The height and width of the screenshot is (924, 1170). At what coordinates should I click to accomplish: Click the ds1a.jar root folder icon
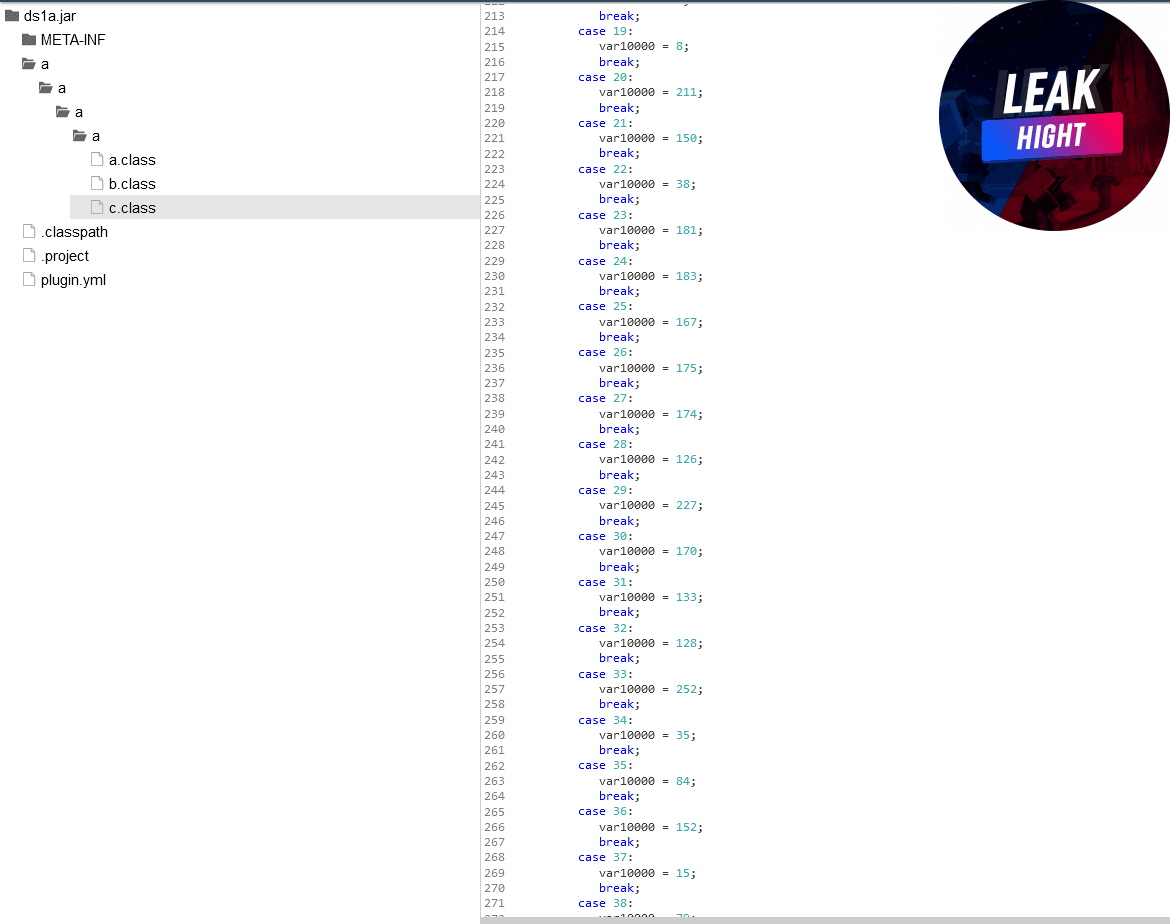click(x=12, y=16)
